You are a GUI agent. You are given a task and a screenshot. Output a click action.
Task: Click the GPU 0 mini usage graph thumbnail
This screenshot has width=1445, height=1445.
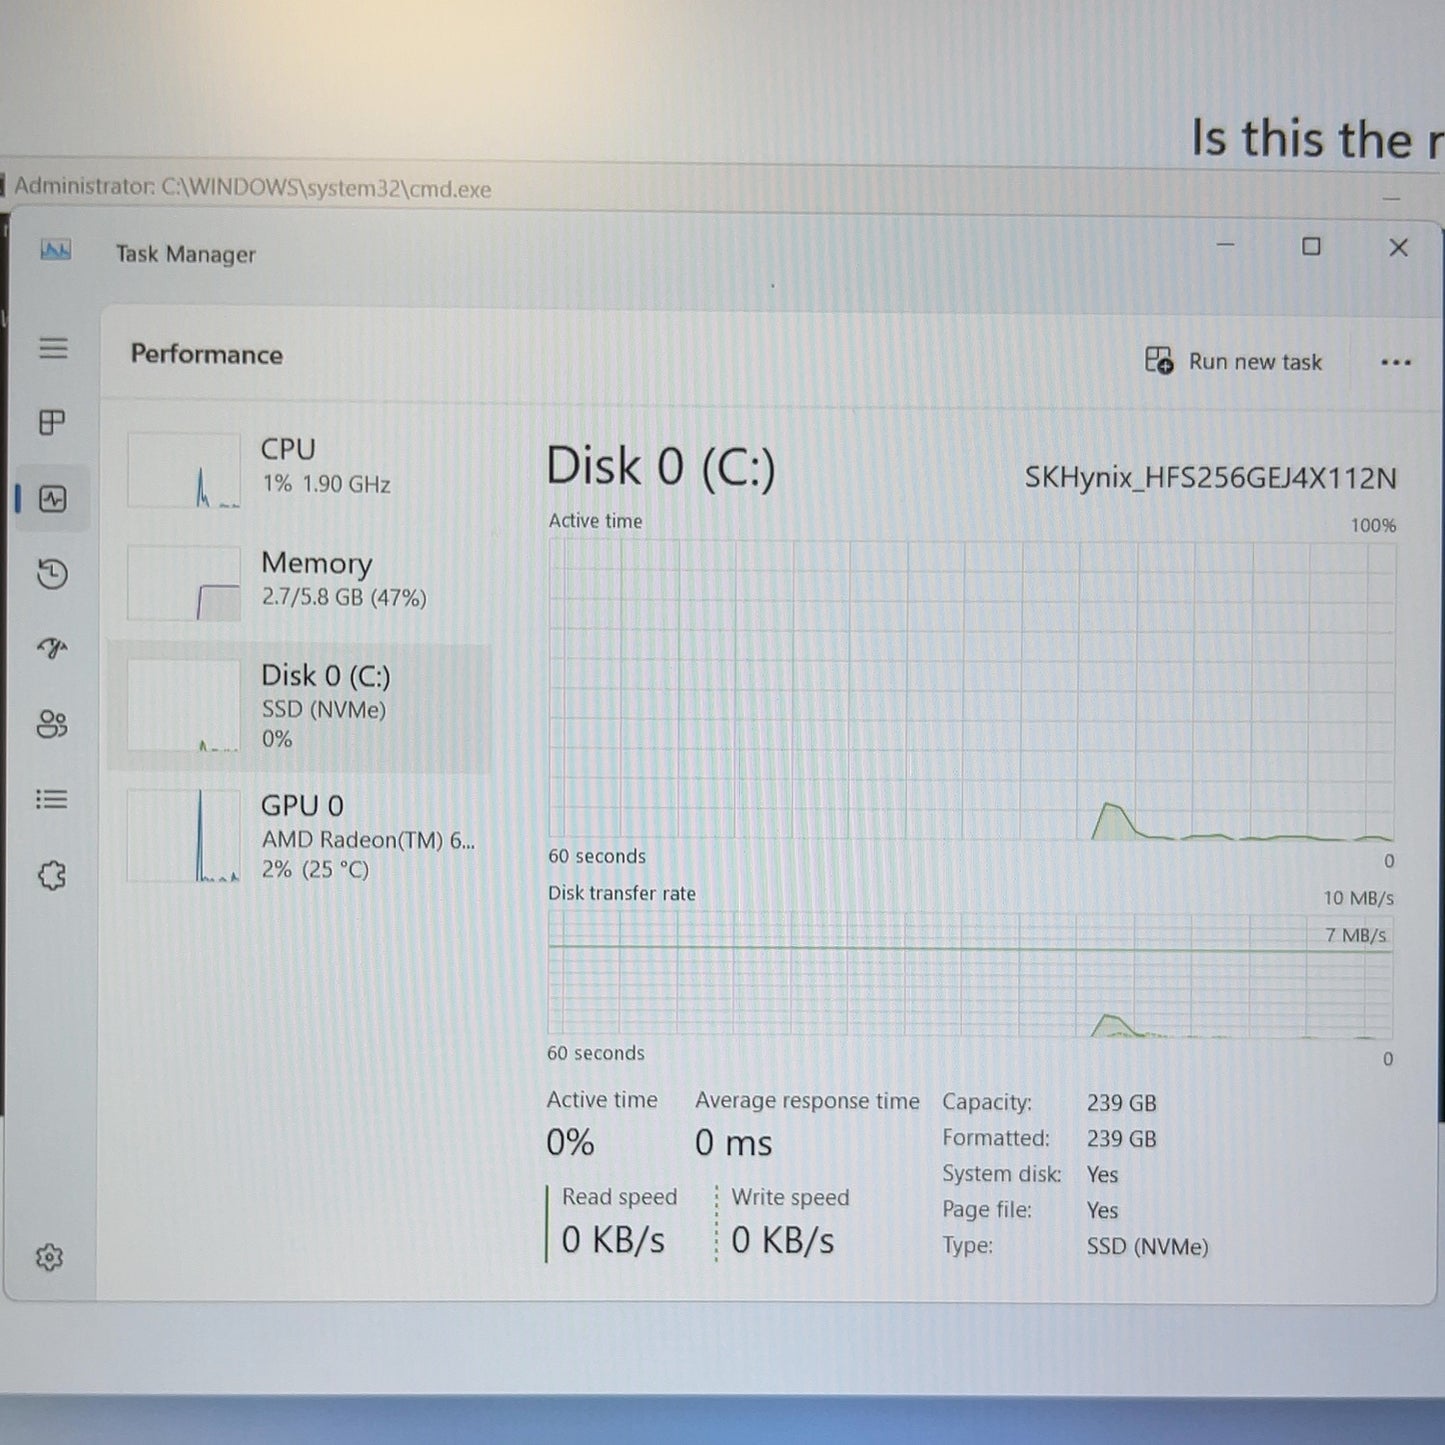pos(184,836)
